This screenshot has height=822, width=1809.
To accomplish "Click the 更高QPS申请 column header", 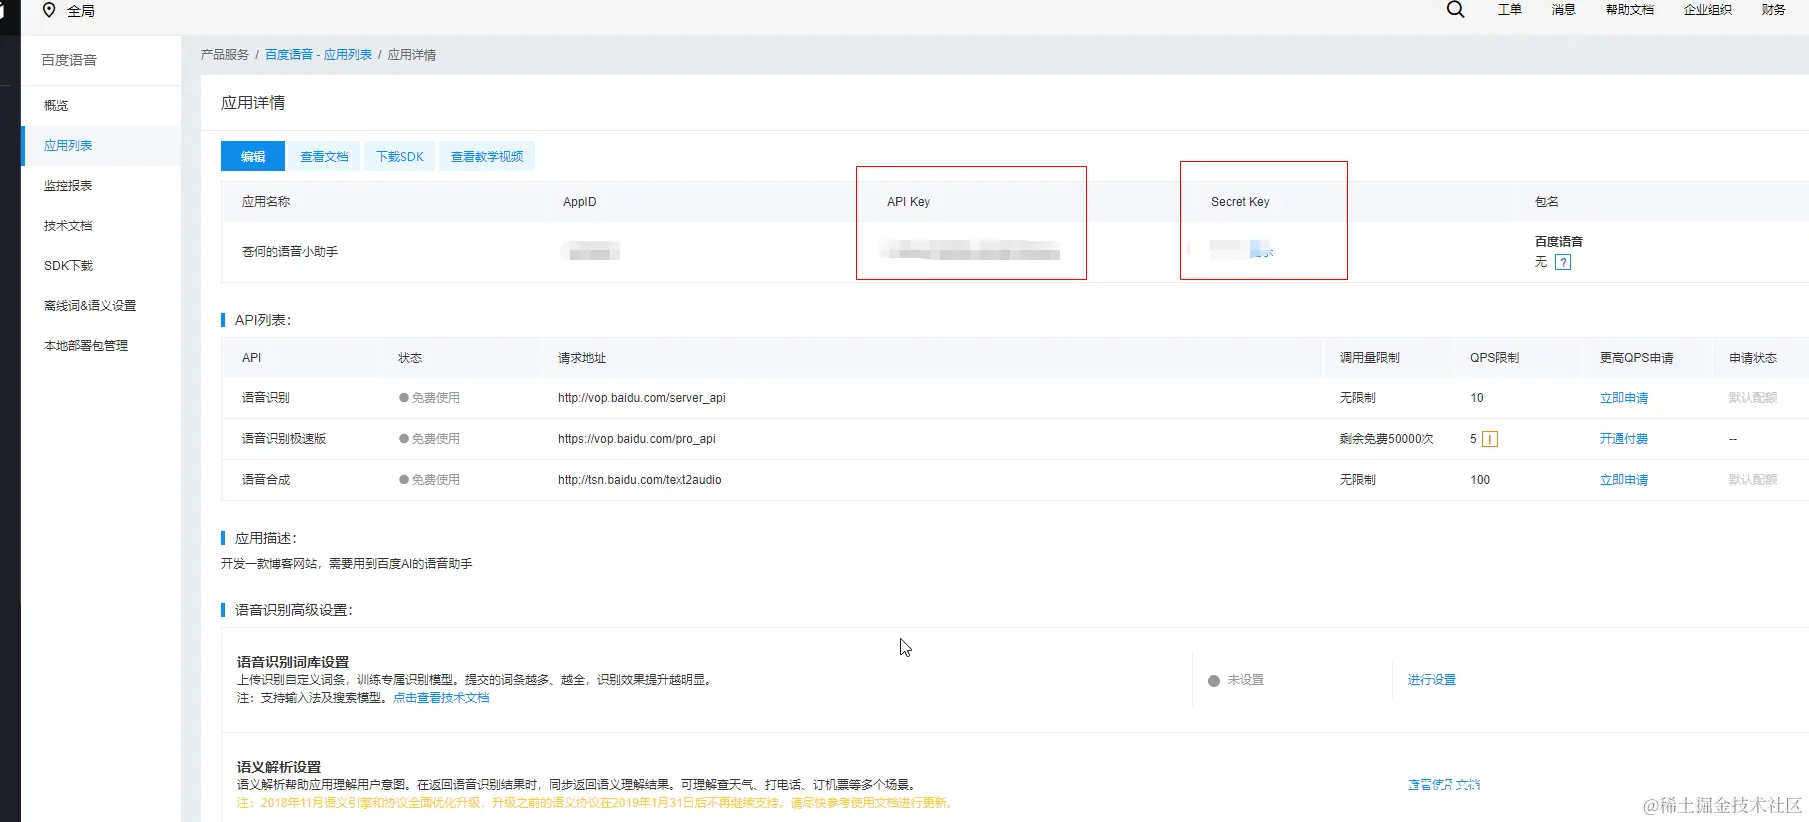I will pyautogui.click(x=1636, y=358).
